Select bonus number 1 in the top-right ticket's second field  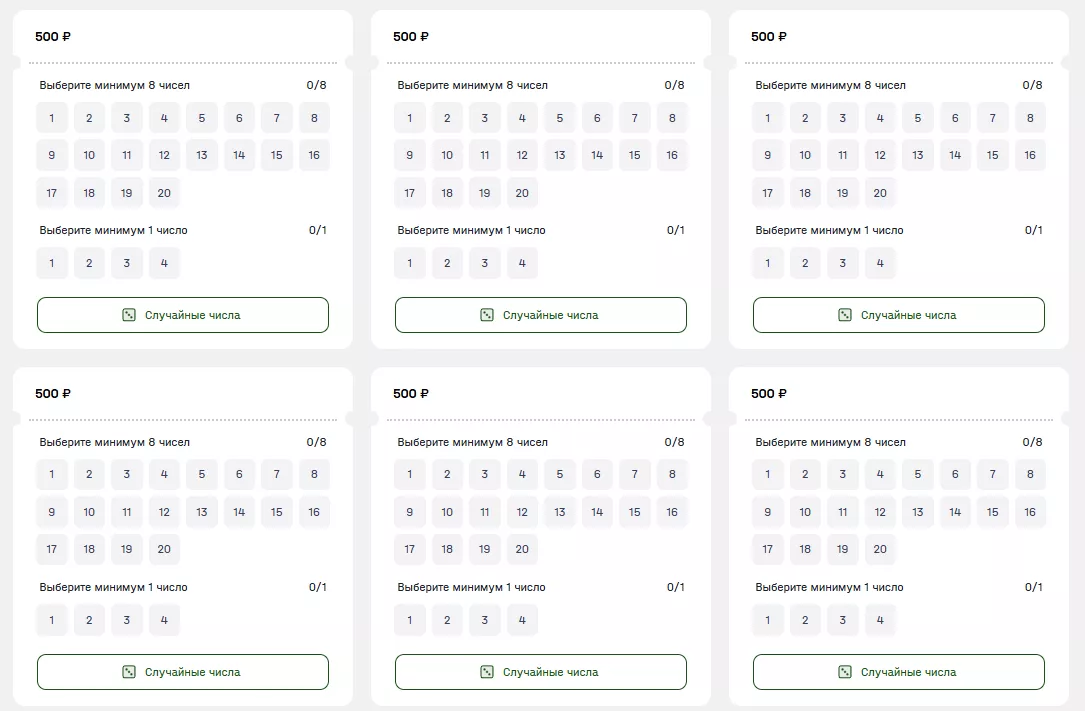[x=768, y=263]
